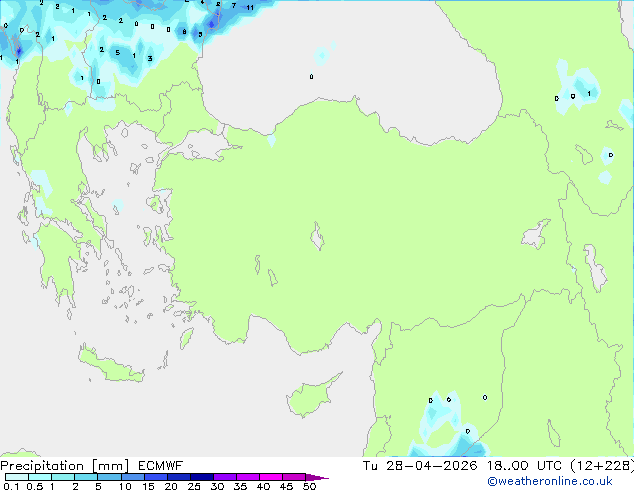
Task: Click the '11' precipitation value on map
Action: pyautogui.click(x=250, y=7)
